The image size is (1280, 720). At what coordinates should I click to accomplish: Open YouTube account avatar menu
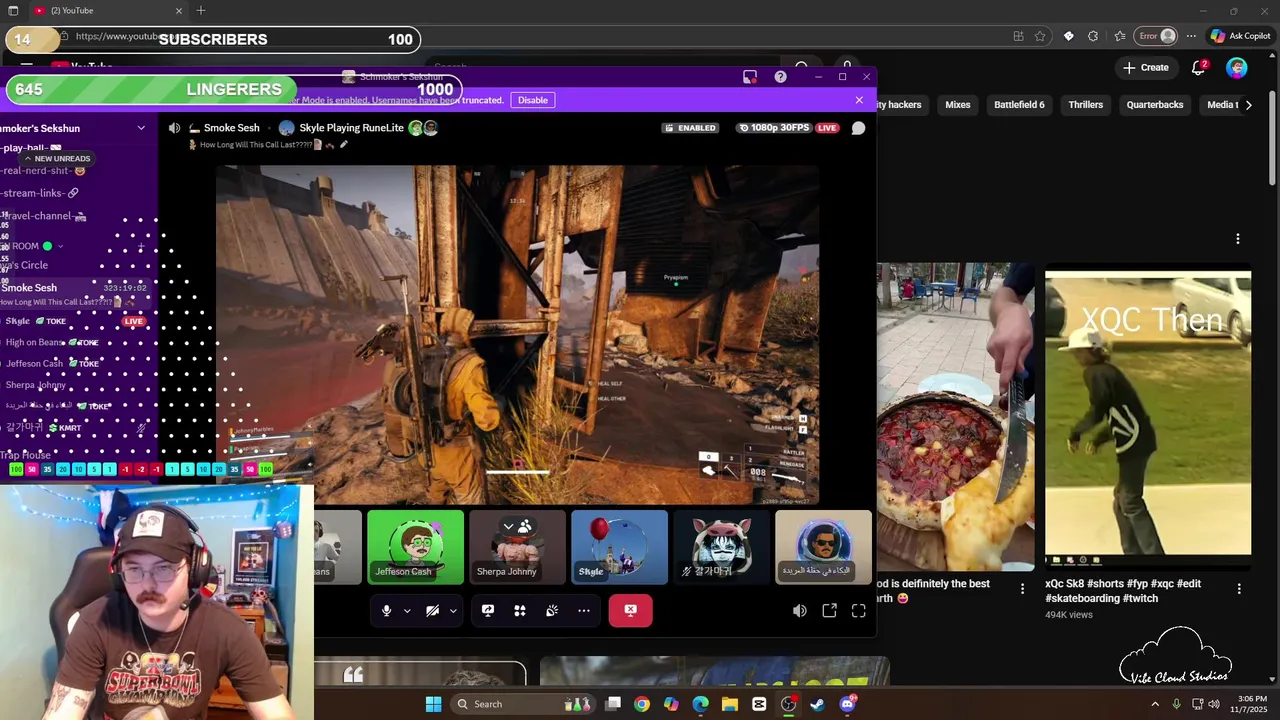[1237, 68]
